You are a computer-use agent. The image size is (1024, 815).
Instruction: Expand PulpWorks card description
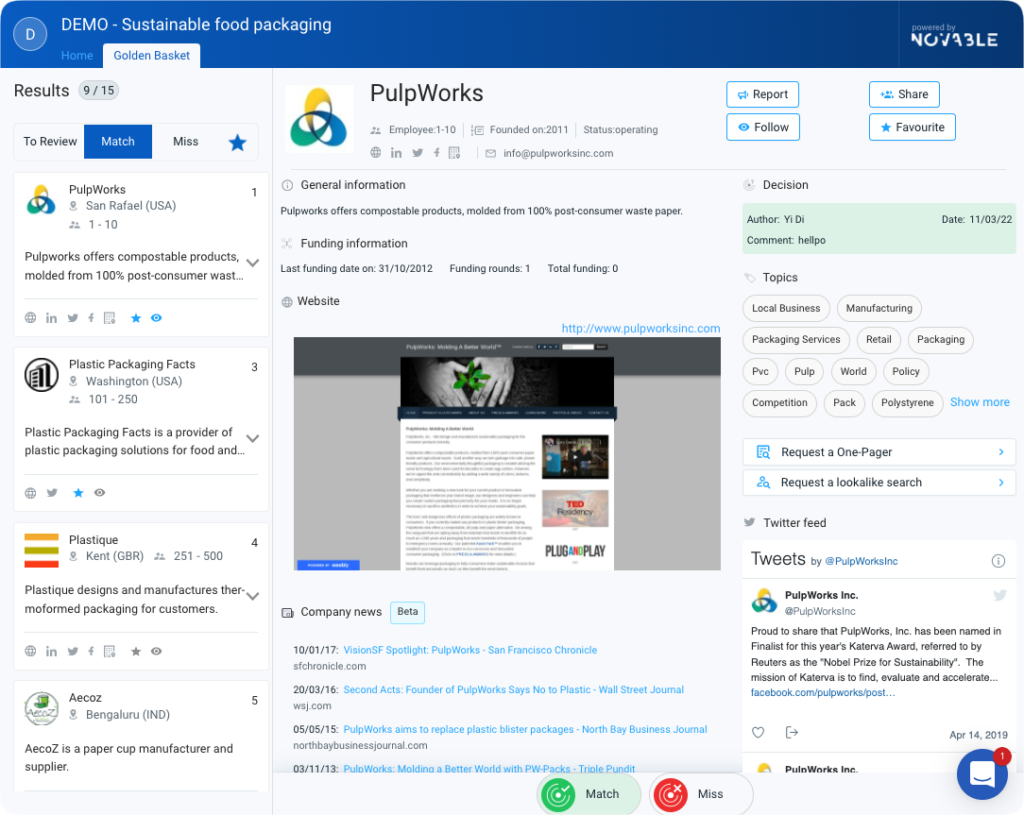[253, 263]
